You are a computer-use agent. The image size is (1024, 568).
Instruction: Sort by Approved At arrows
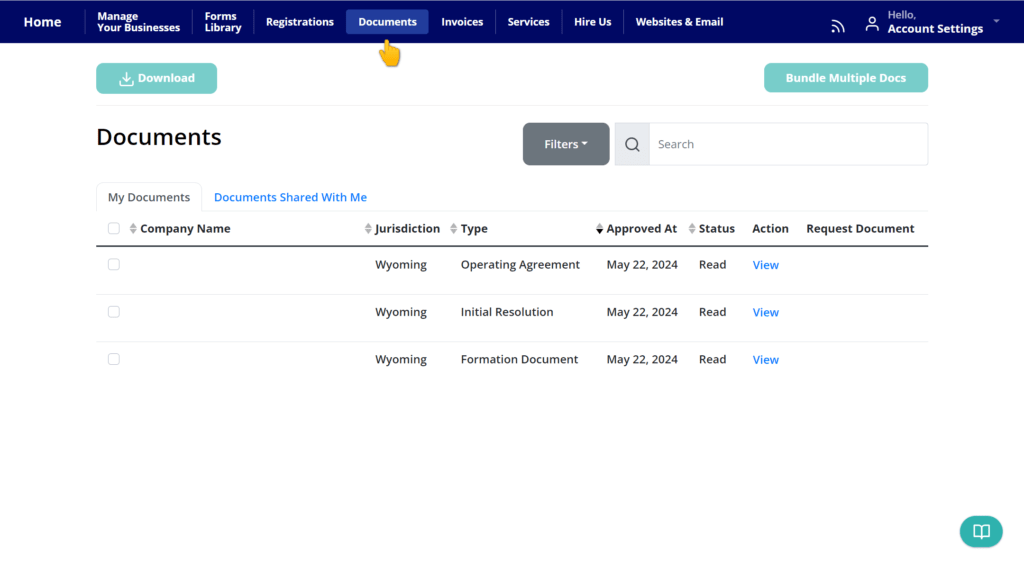tap(600, 229)
